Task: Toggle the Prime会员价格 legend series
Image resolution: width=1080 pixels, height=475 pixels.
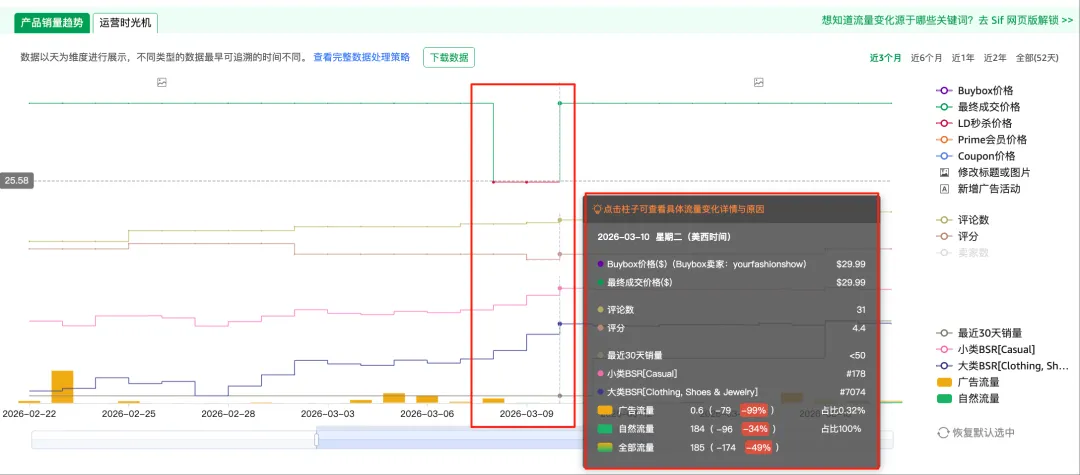Action: click(x=982, y=140)
